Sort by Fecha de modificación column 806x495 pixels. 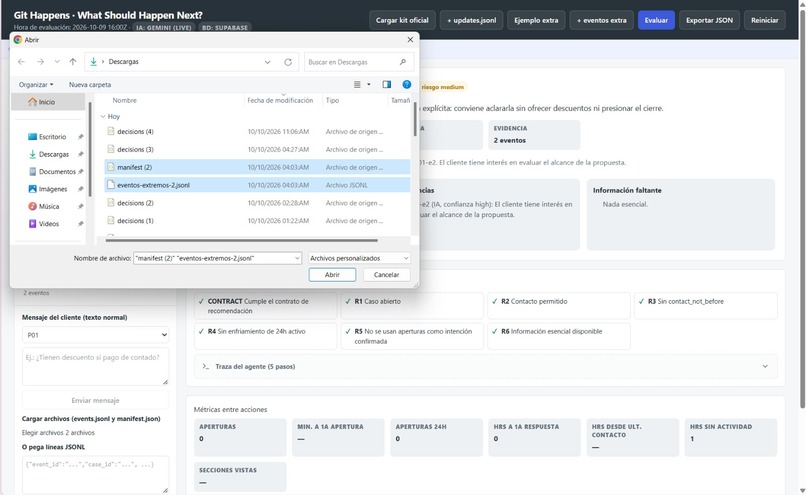(x=280, y=101)
